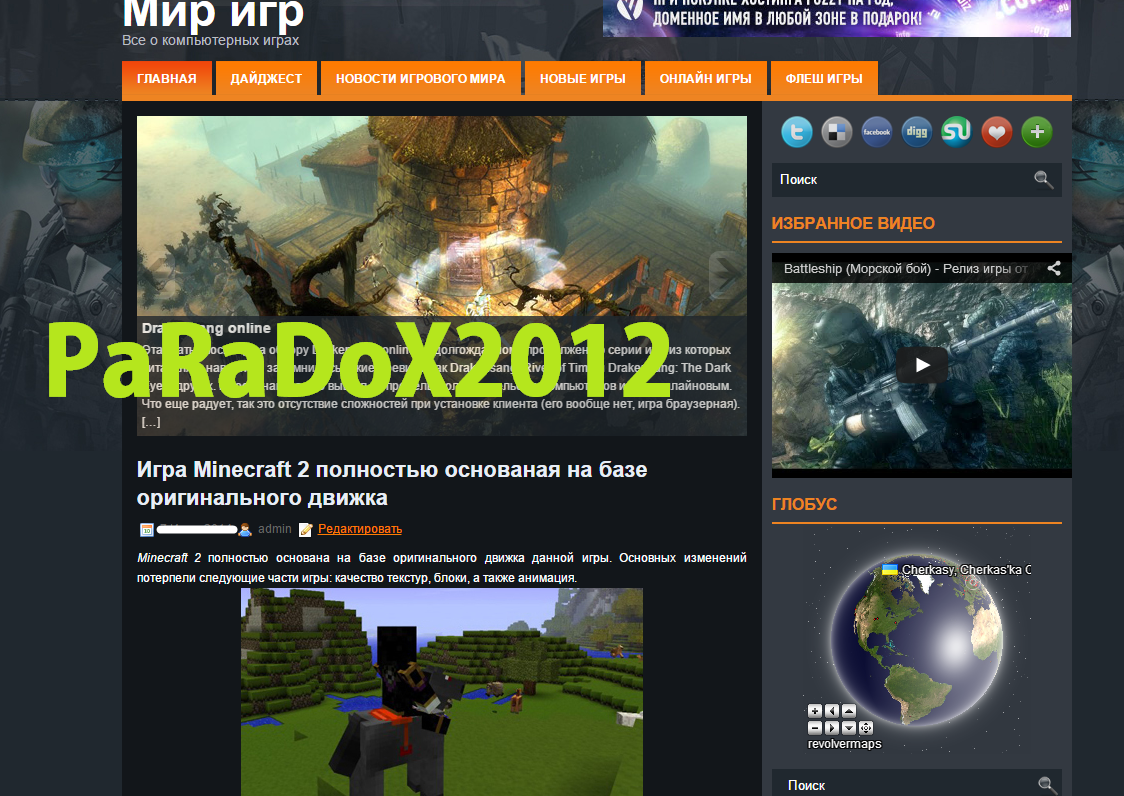Screen dimensions: 1124x796
Task: Click the hosting banner advertisement at top
Action: point(837,18)
